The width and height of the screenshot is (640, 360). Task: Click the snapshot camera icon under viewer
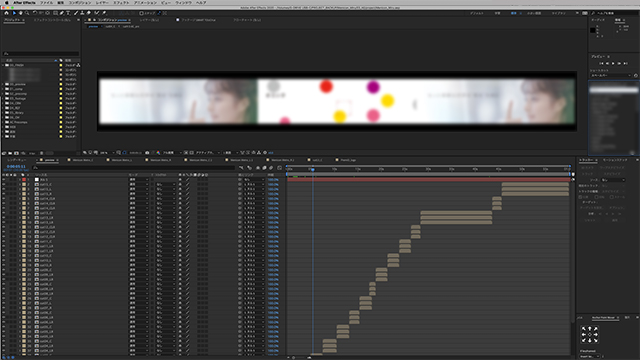pyautogui.click(x=147, y=153)
